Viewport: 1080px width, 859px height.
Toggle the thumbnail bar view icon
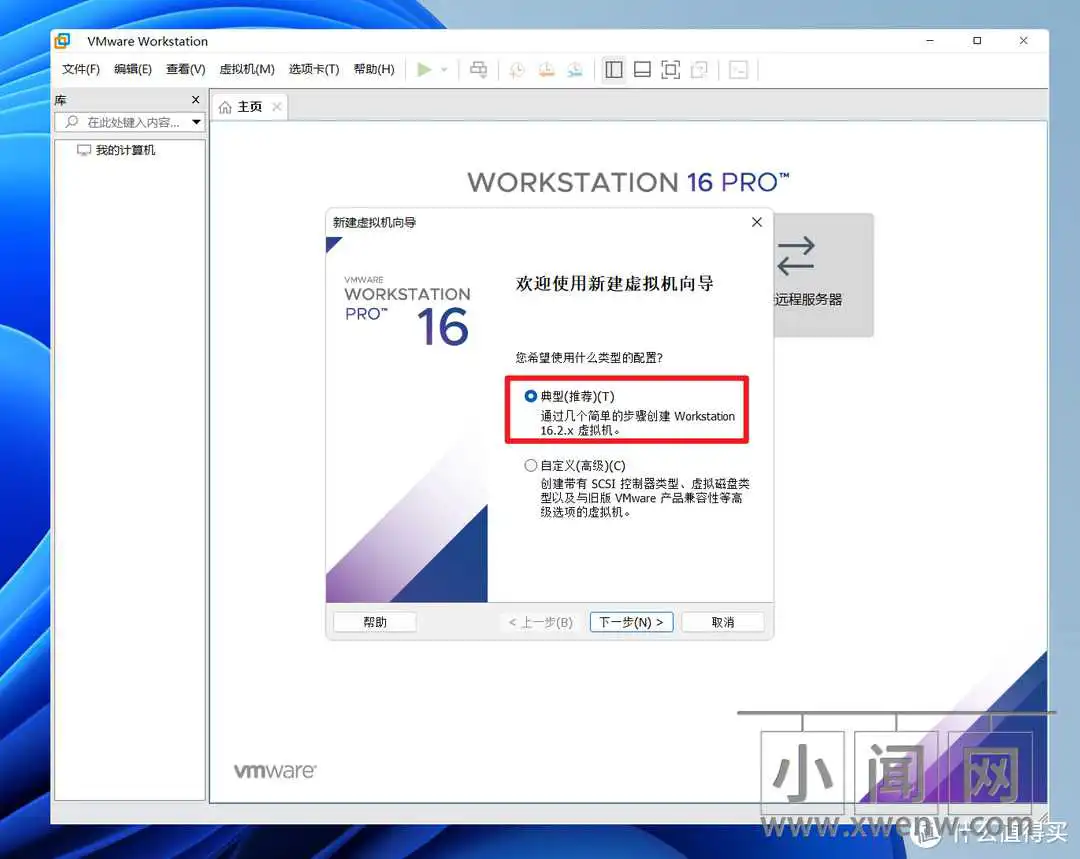pos(642,70)
